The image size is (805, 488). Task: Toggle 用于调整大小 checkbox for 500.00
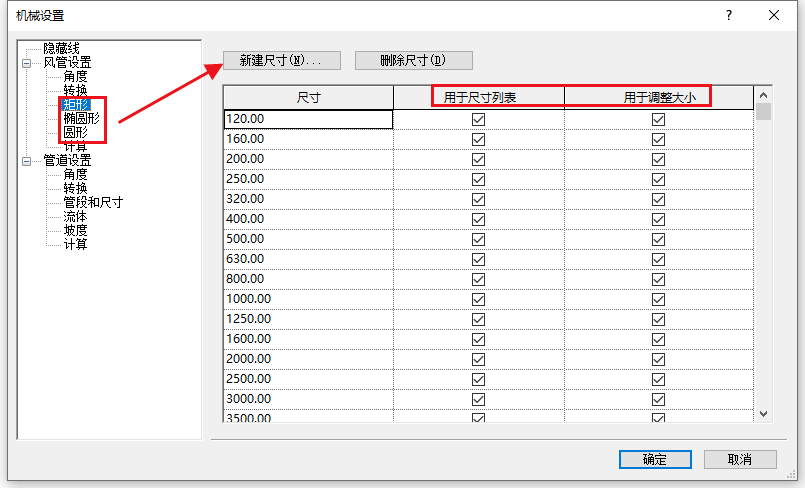click(659, 240)
